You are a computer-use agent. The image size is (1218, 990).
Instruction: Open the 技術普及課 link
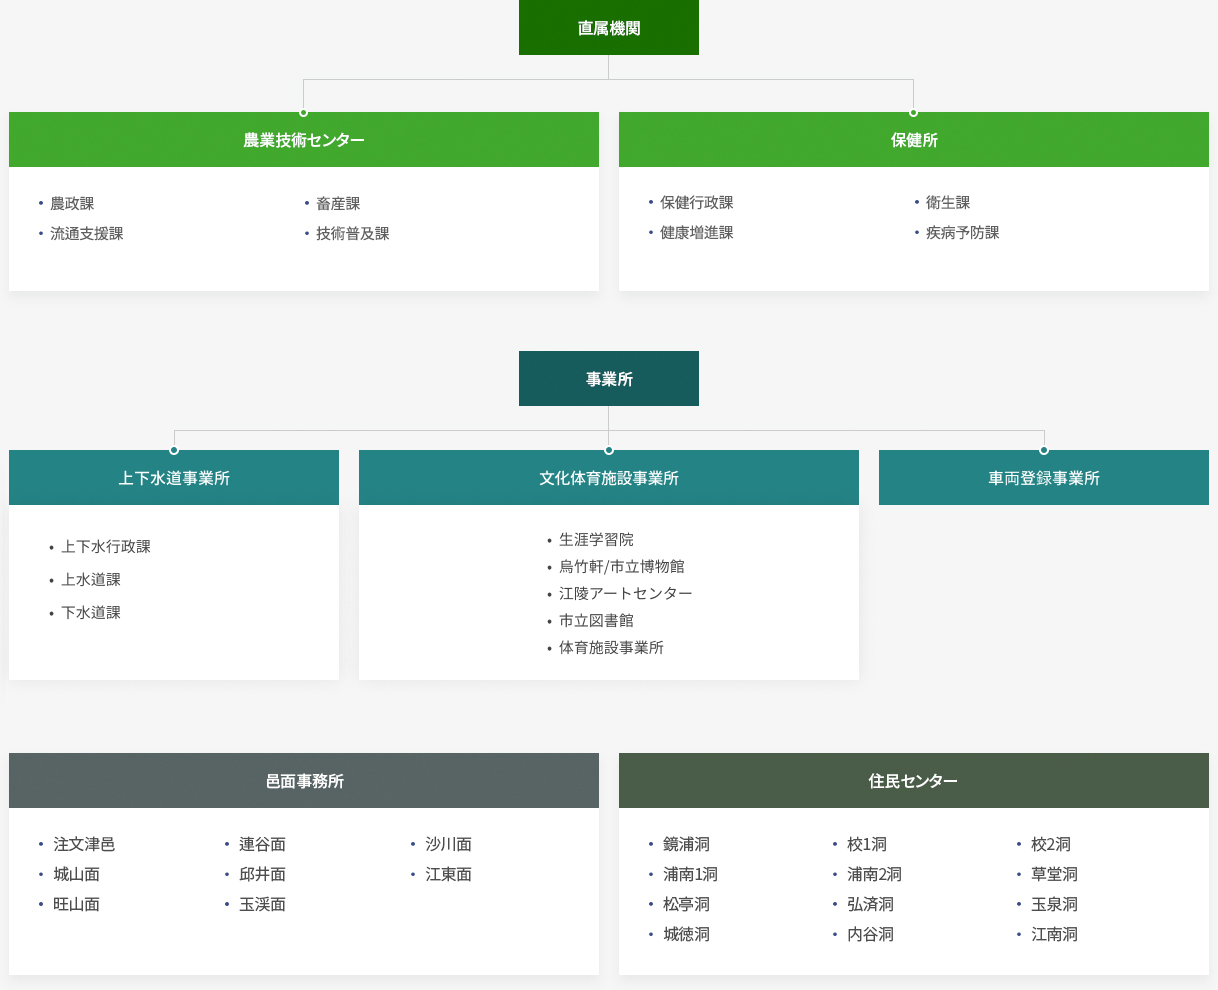(353, 233)
